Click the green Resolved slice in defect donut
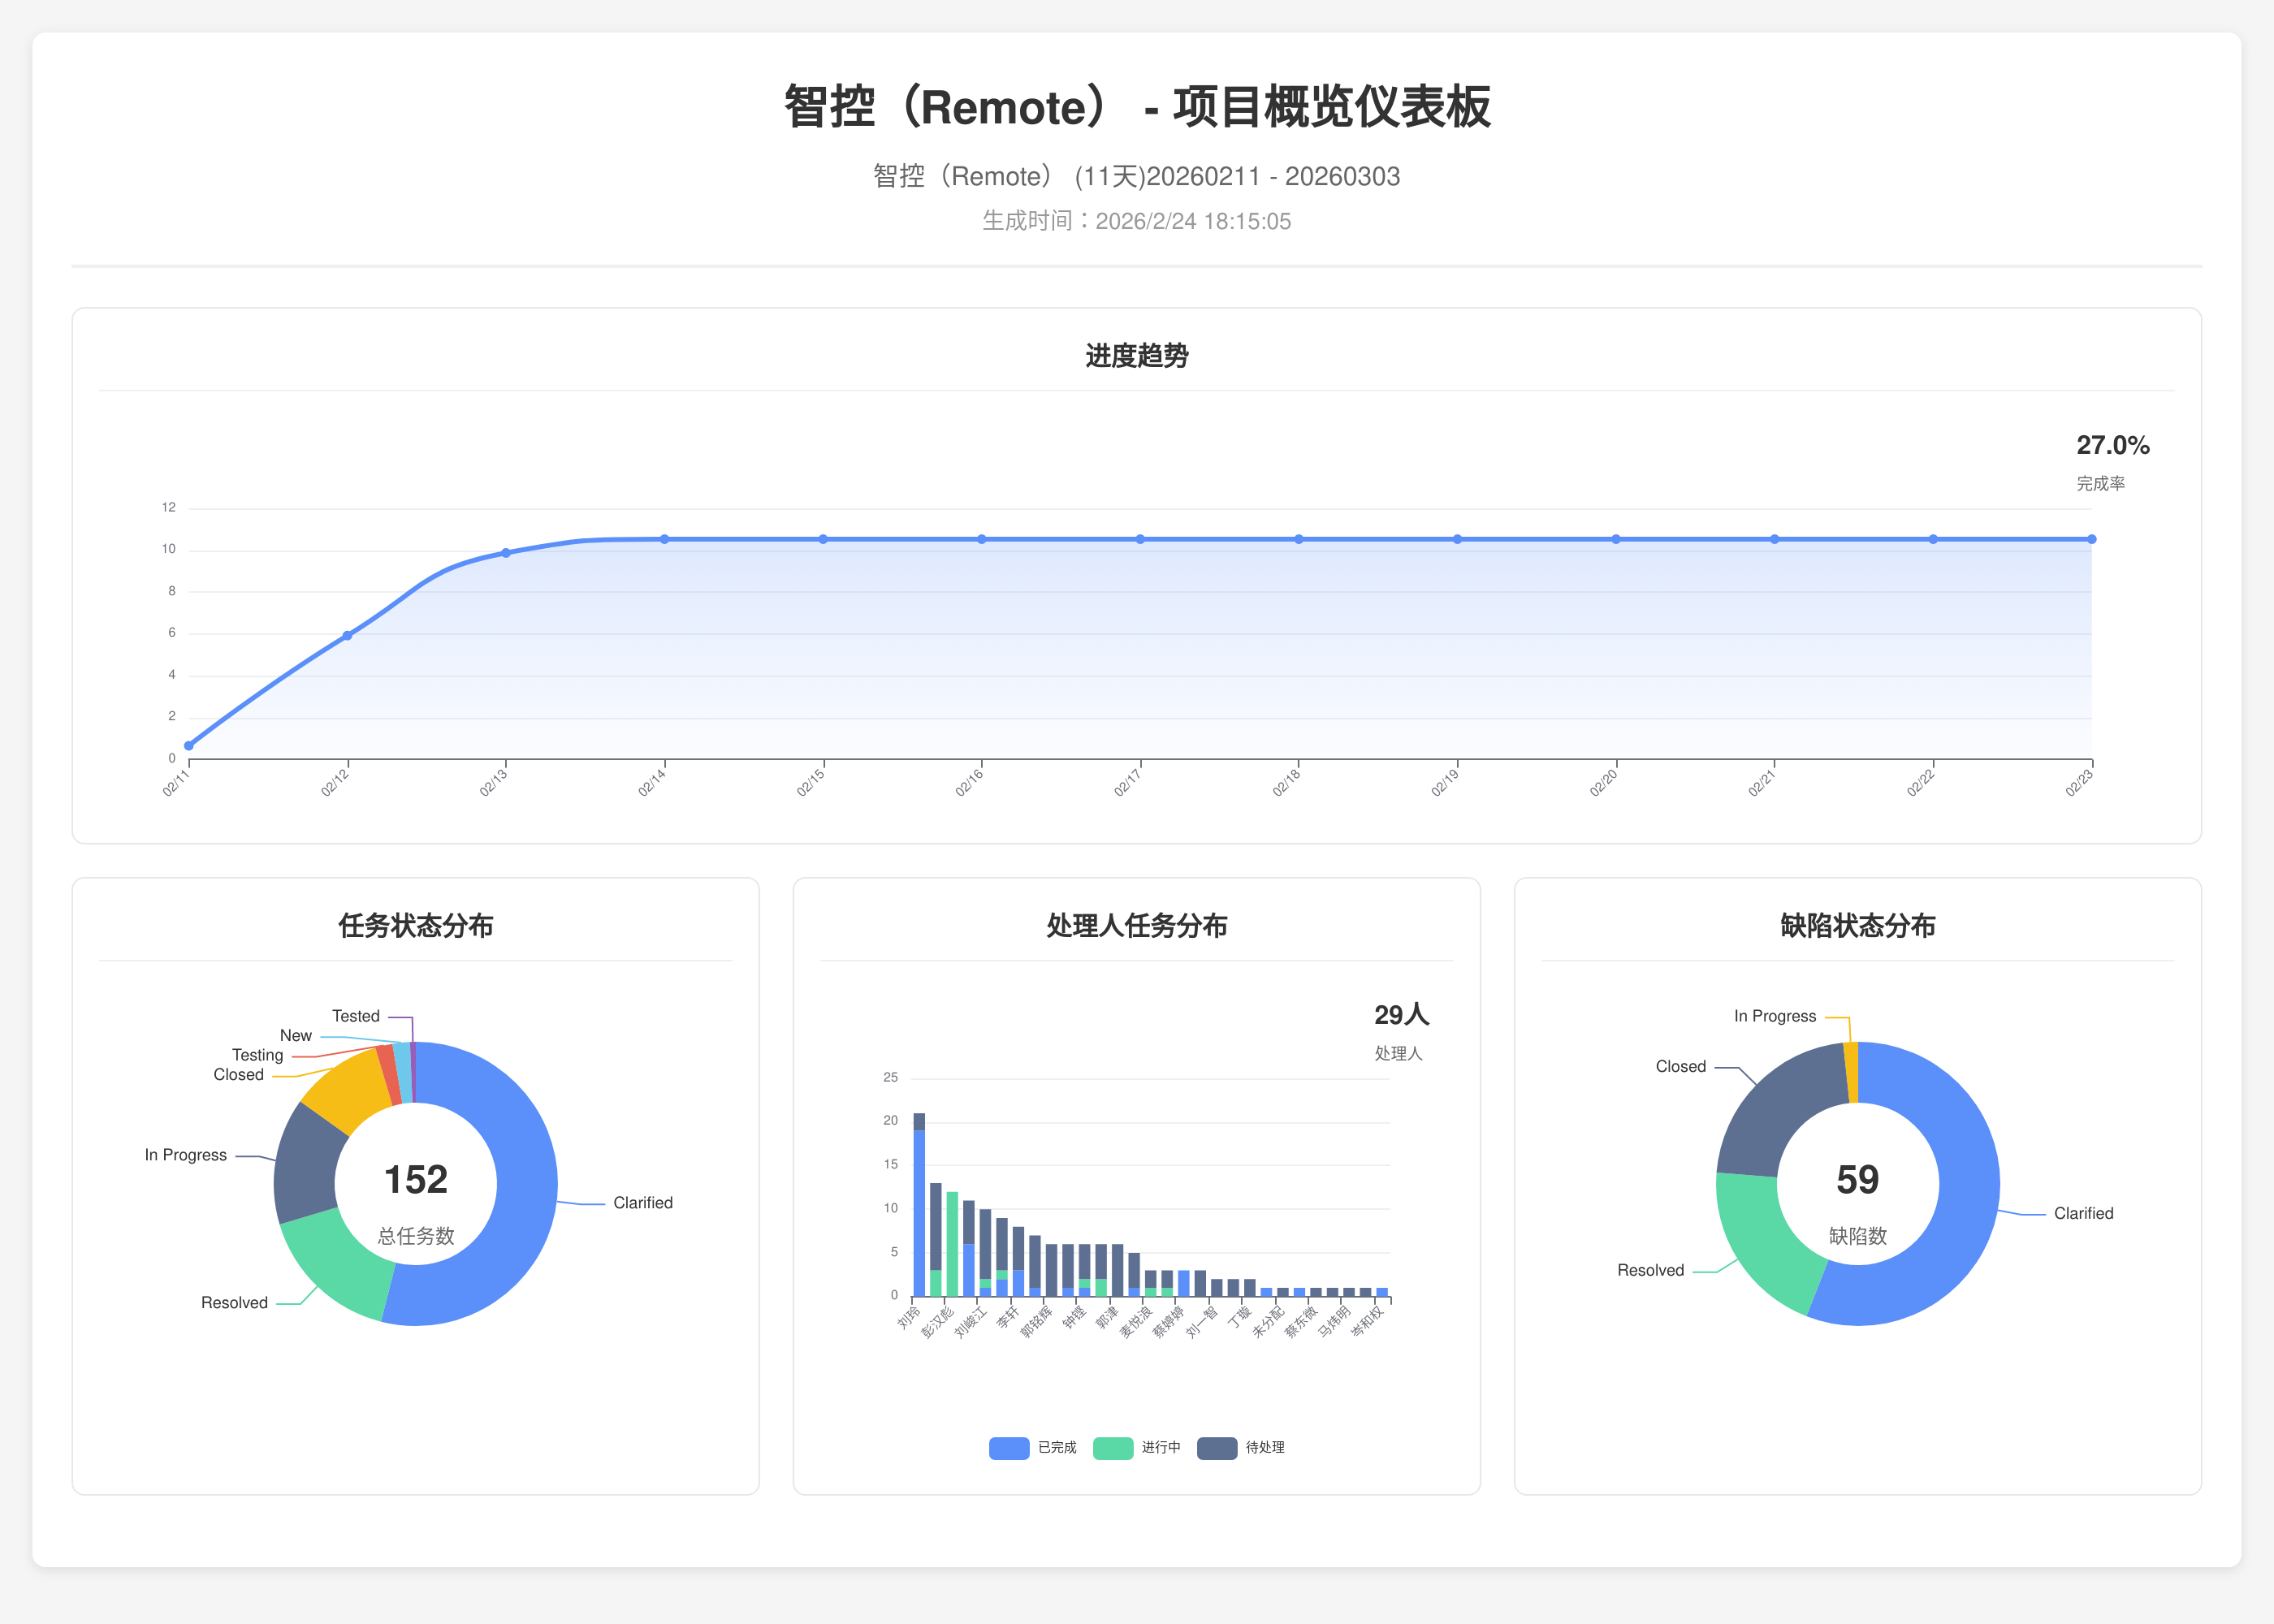 [x=1765, y=1245]
